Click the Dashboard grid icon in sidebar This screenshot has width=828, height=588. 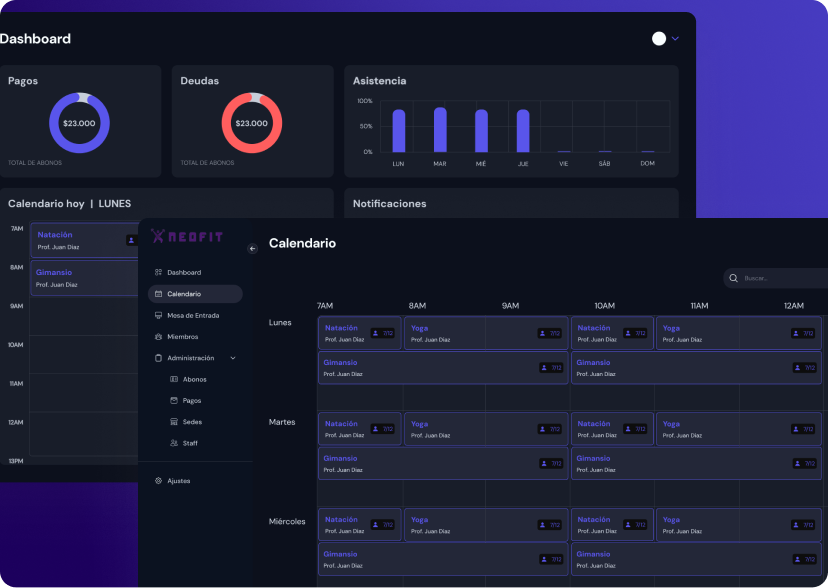coord(158,272)
